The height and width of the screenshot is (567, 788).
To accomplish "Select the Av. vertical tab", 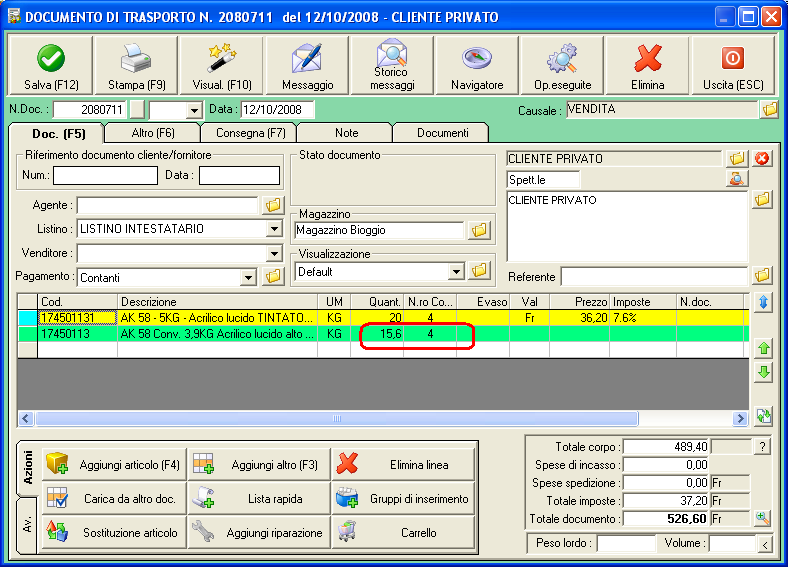I will click(x=28, y=525).
